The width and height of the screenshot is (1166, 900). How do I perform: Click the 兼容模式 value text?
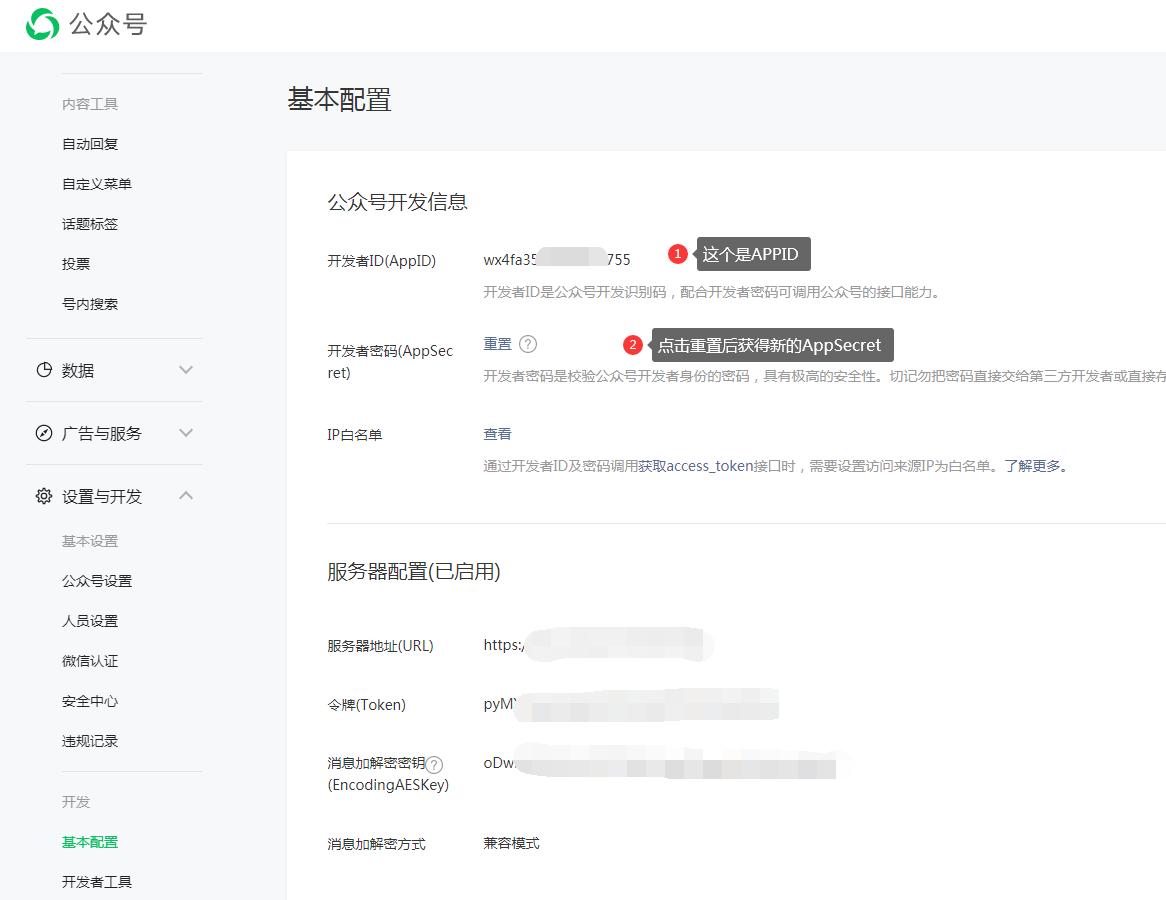tap(512, 843)
